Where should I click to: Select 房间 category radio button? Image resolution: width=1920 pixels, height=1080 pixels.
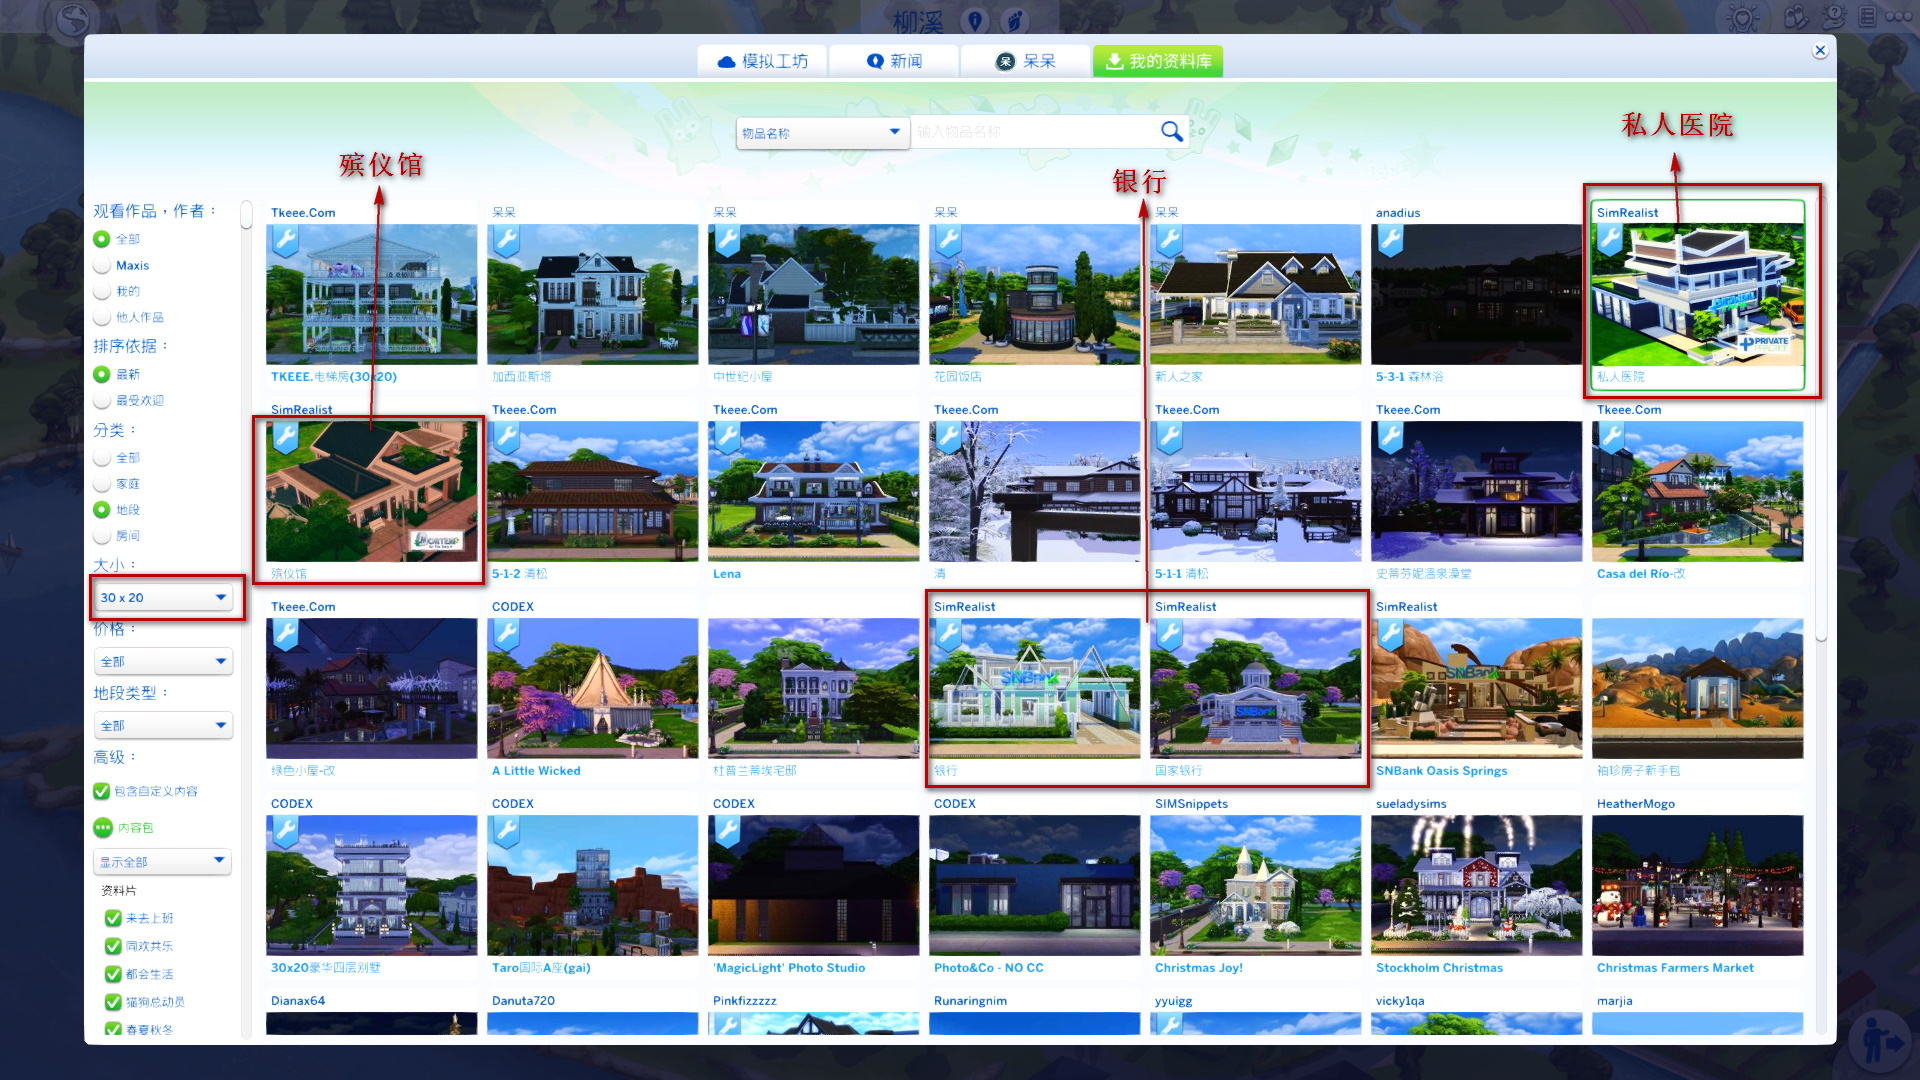coord(101,536)
